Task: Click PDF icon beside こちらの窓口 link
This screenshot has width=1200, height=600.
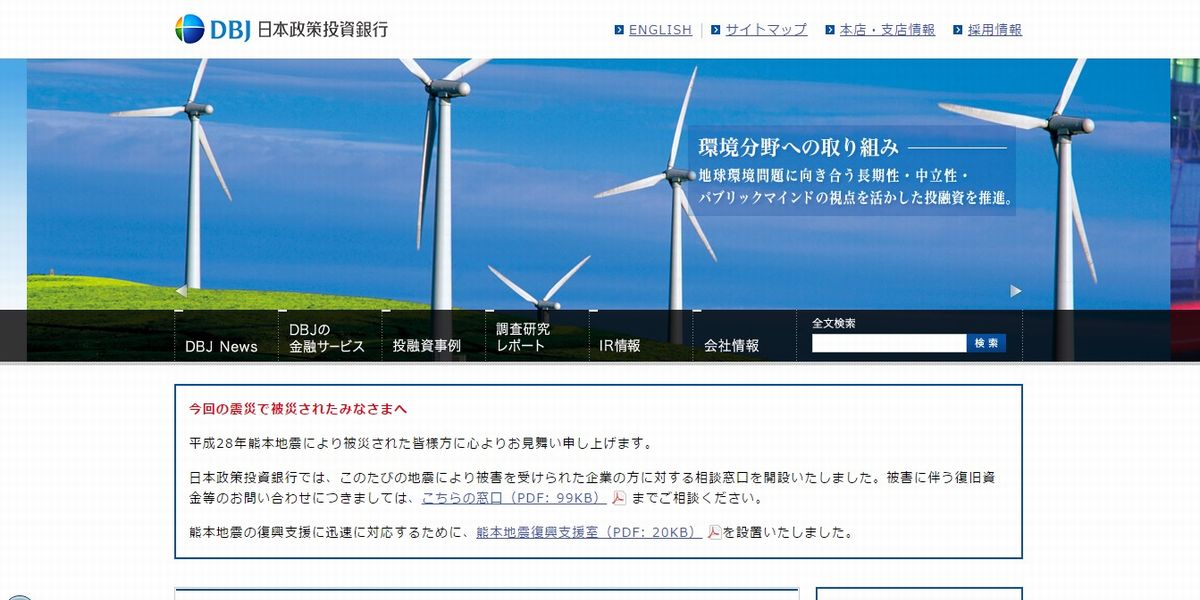Action: click(x=619, y=498)
